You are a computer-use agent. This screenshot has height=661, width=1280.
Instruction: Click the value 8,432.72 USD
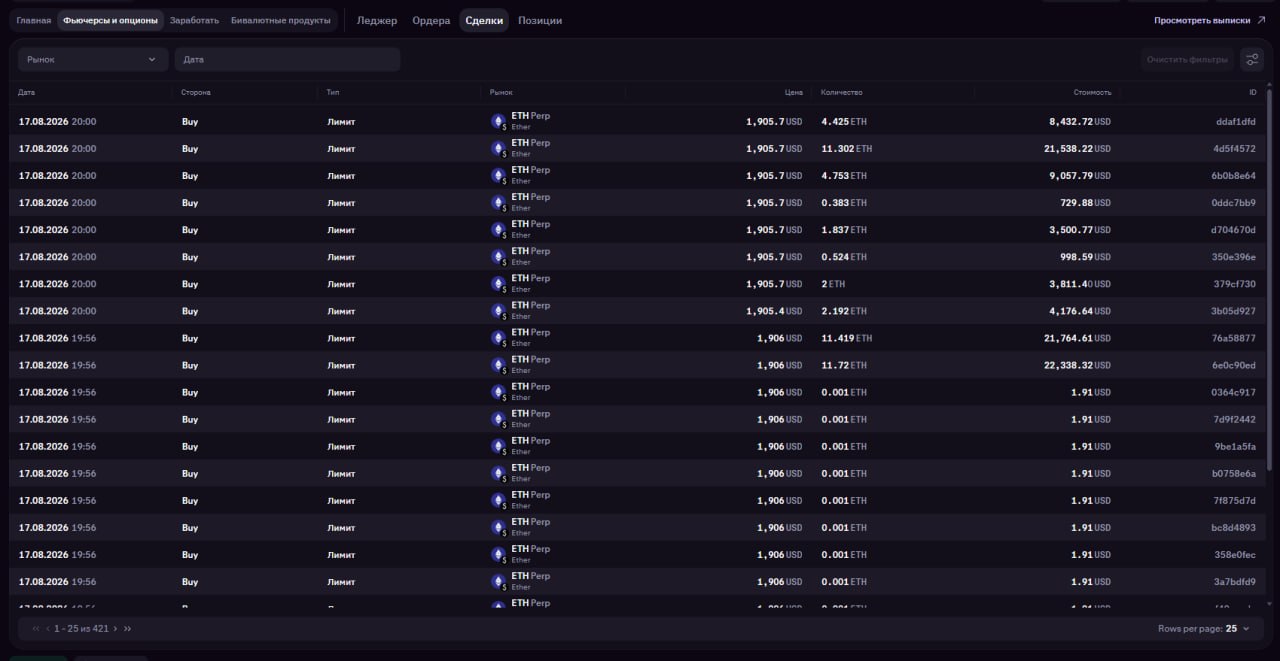click(x=1080, y=122)
